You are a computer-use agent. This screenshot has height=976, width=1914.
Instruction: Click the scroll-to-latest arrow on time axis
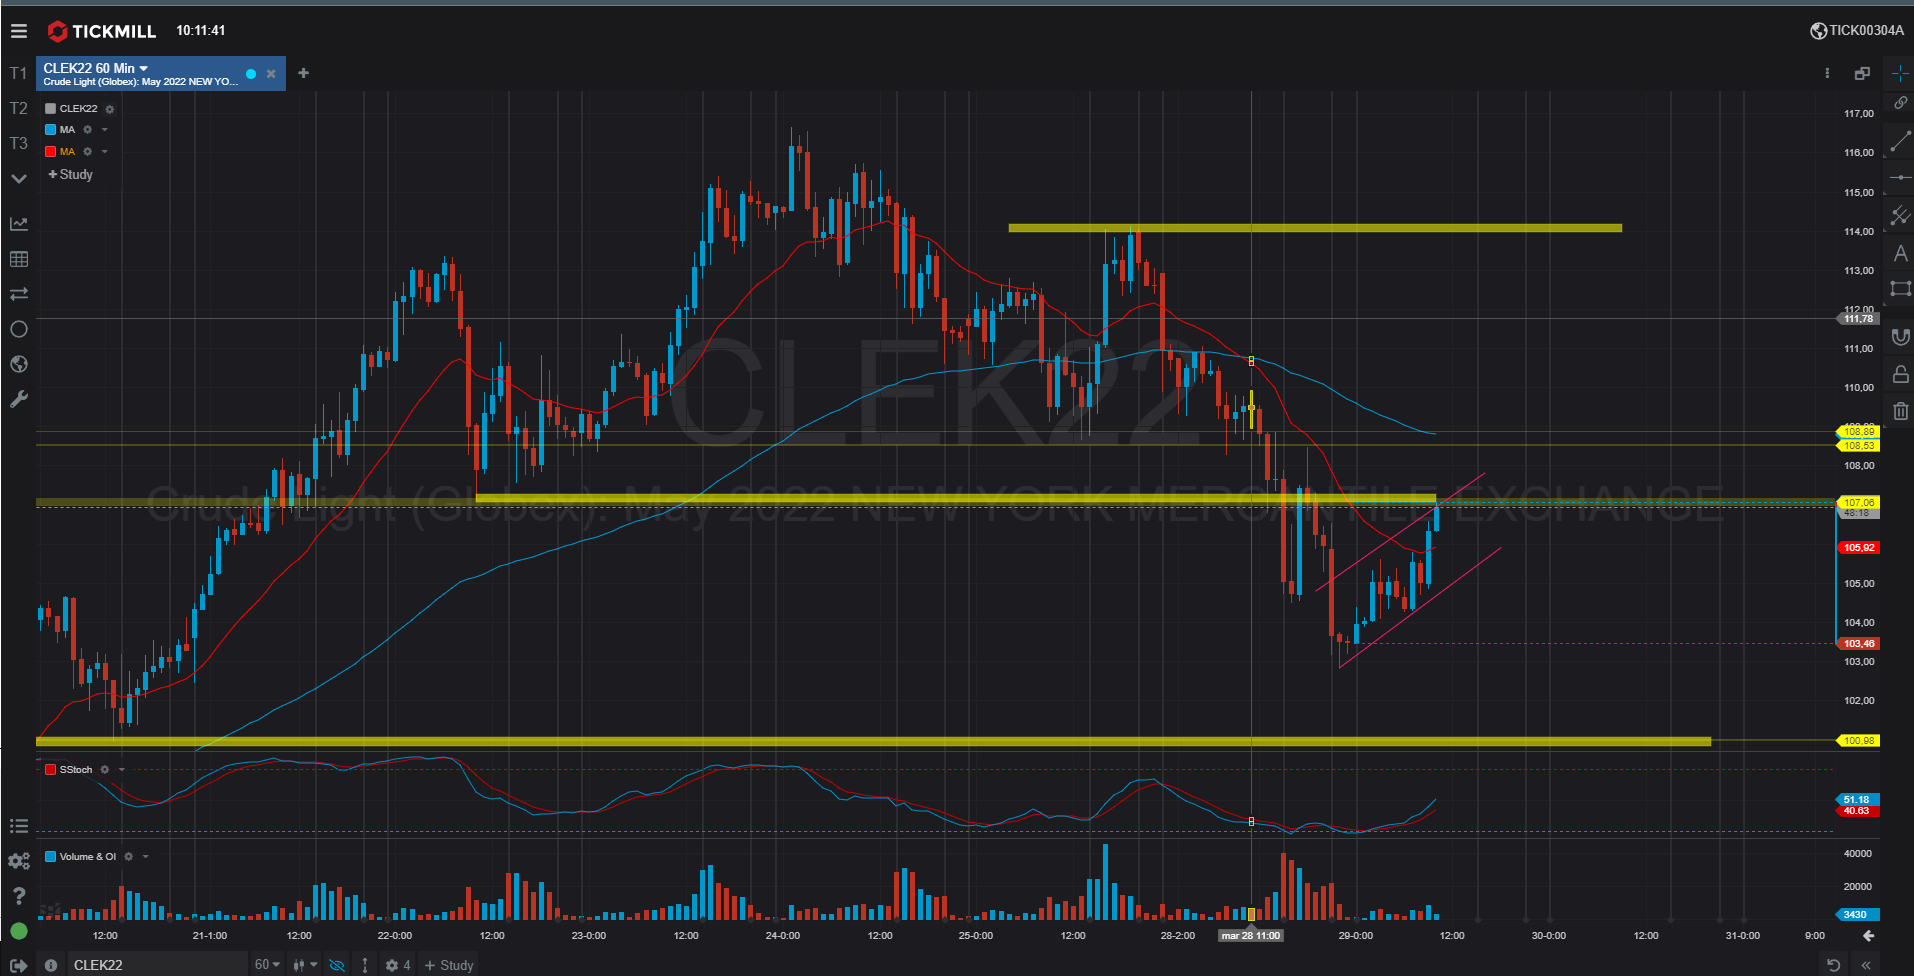coord(1868,936)
